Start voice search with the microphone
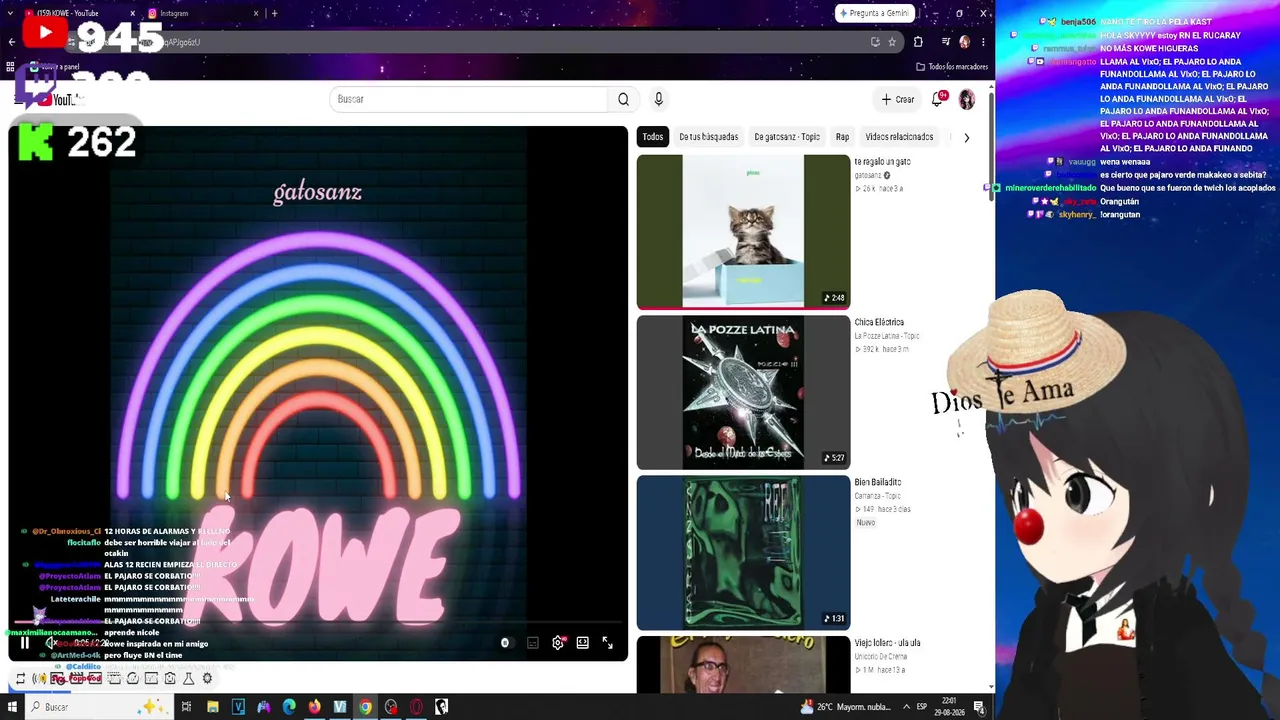This screenshot has width=1280, height=720. point(658,99)
